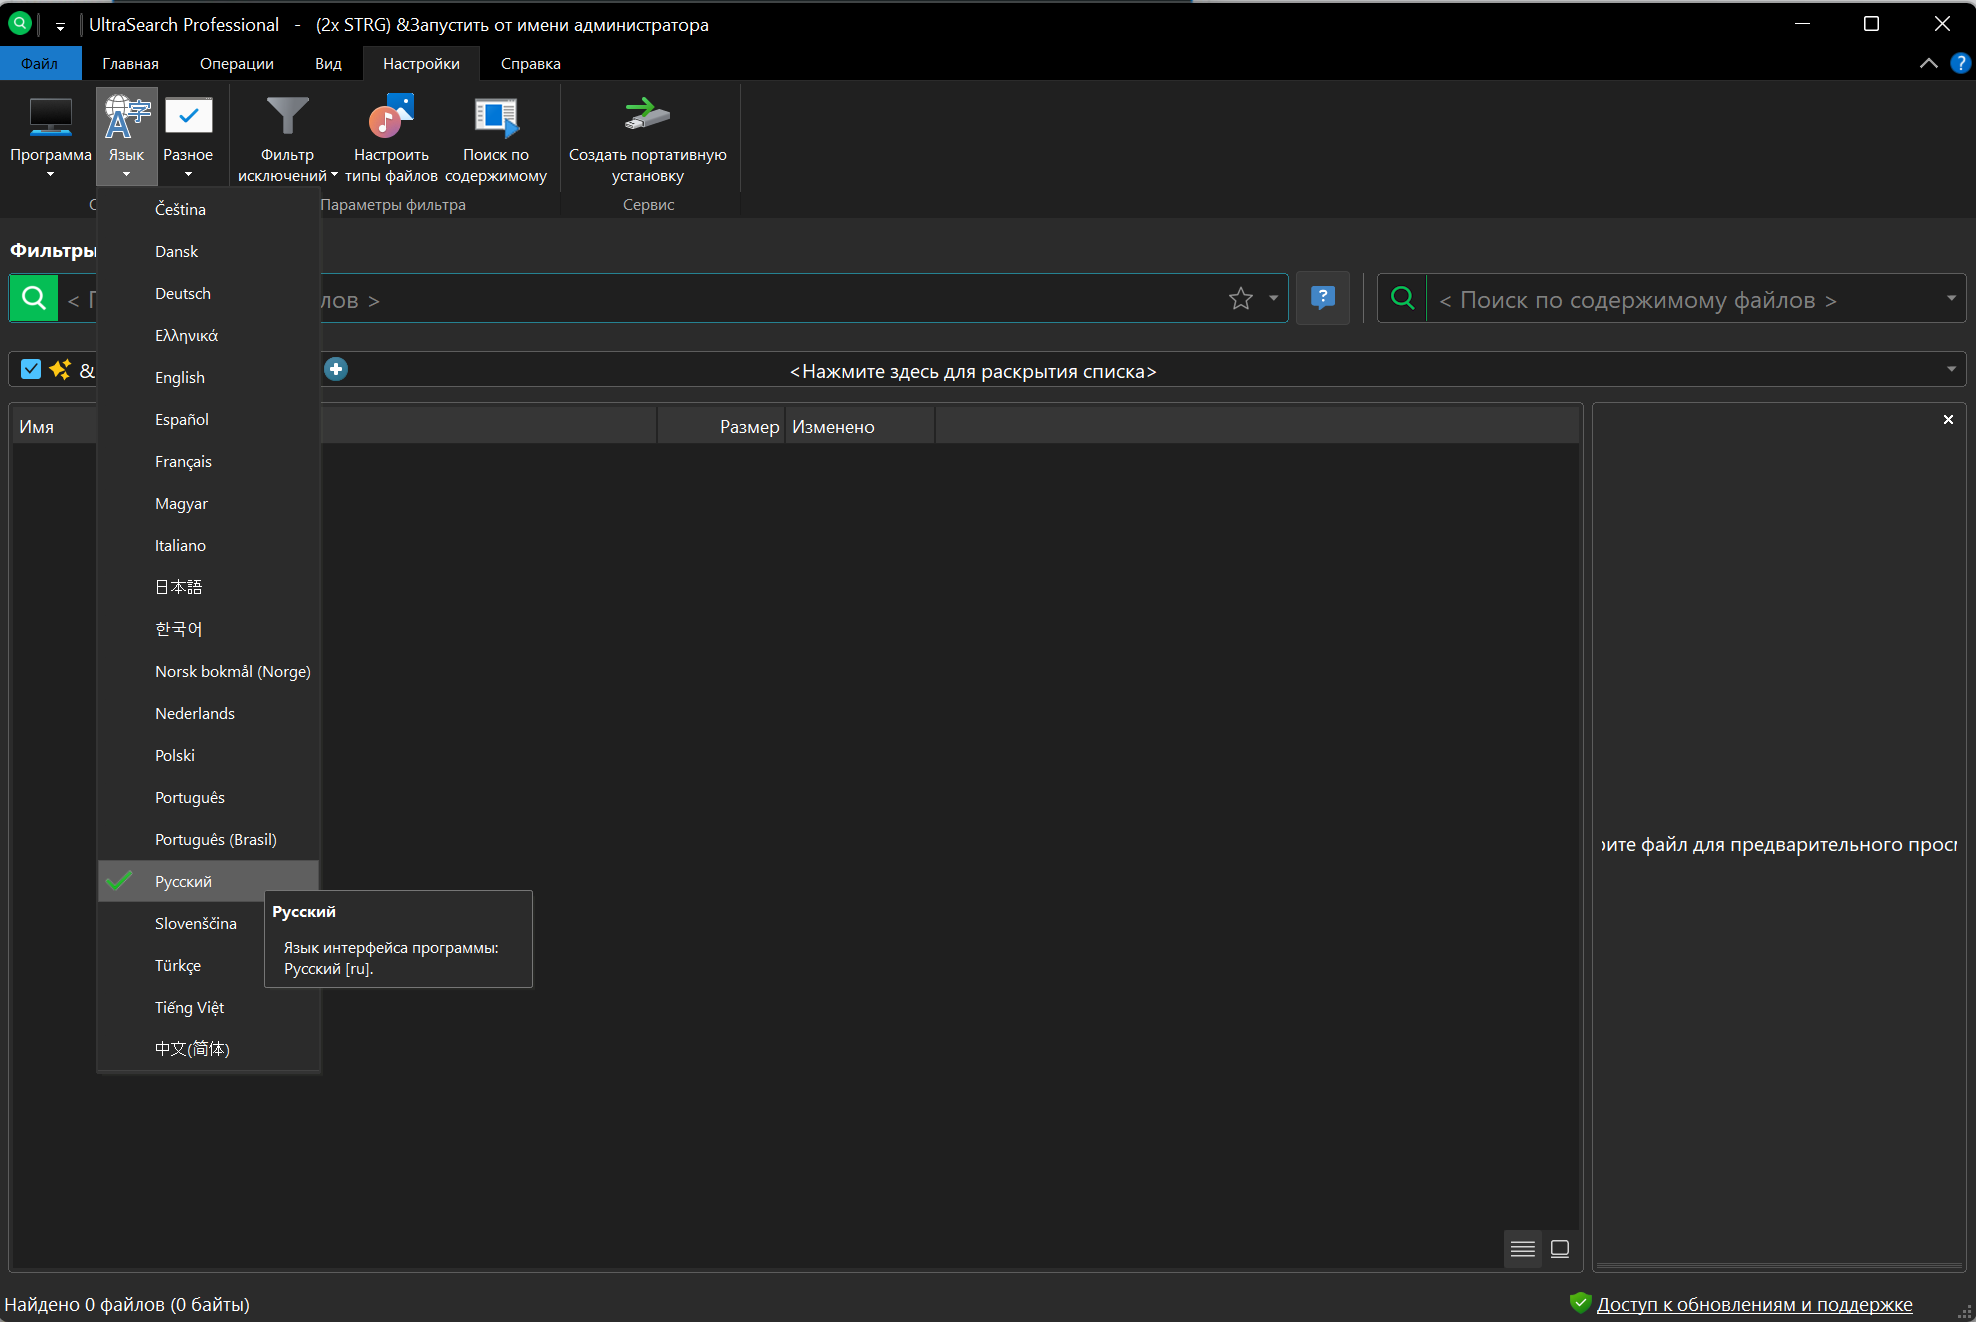
Task: Click the blue help question mark icon
Action: click(1960, 63)
